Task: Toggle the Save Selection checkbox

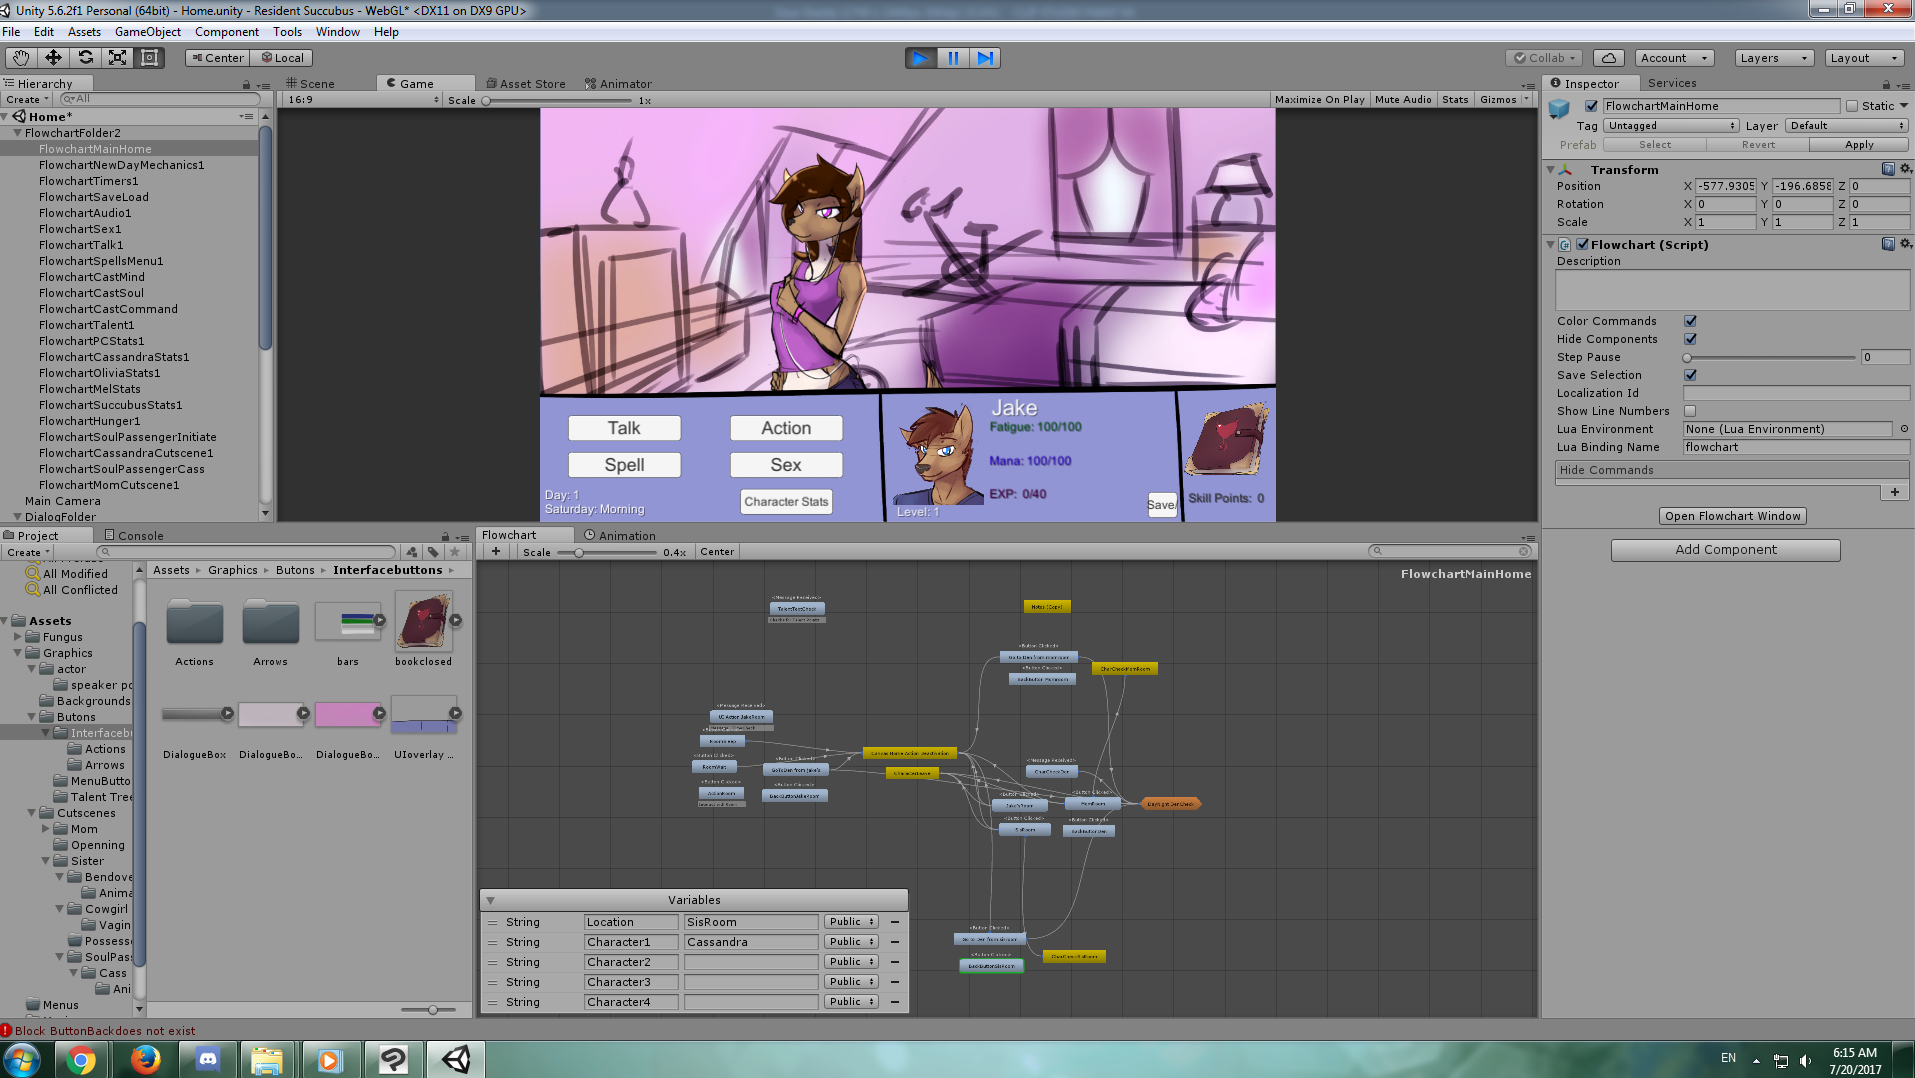Action: click(1690, 375)
